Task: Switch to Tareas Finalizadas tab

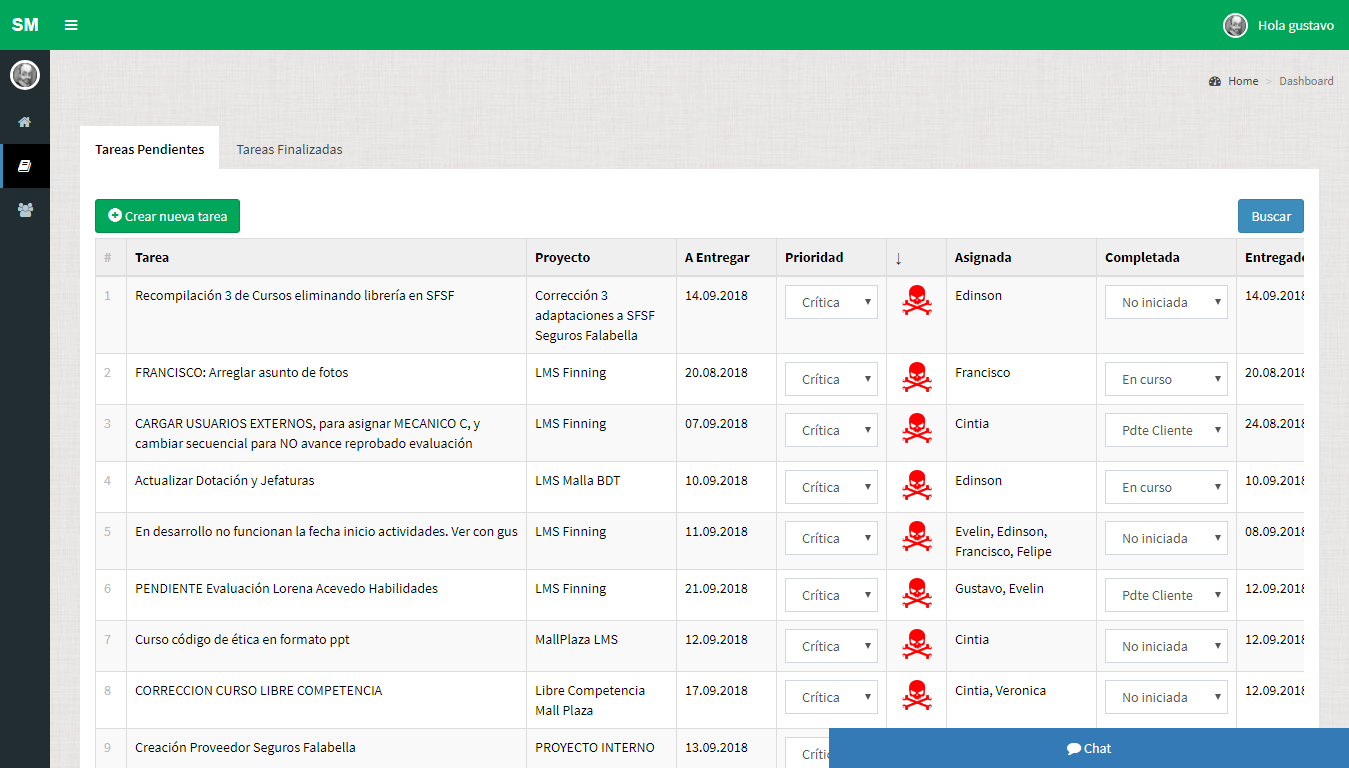Action: [289, 149]
